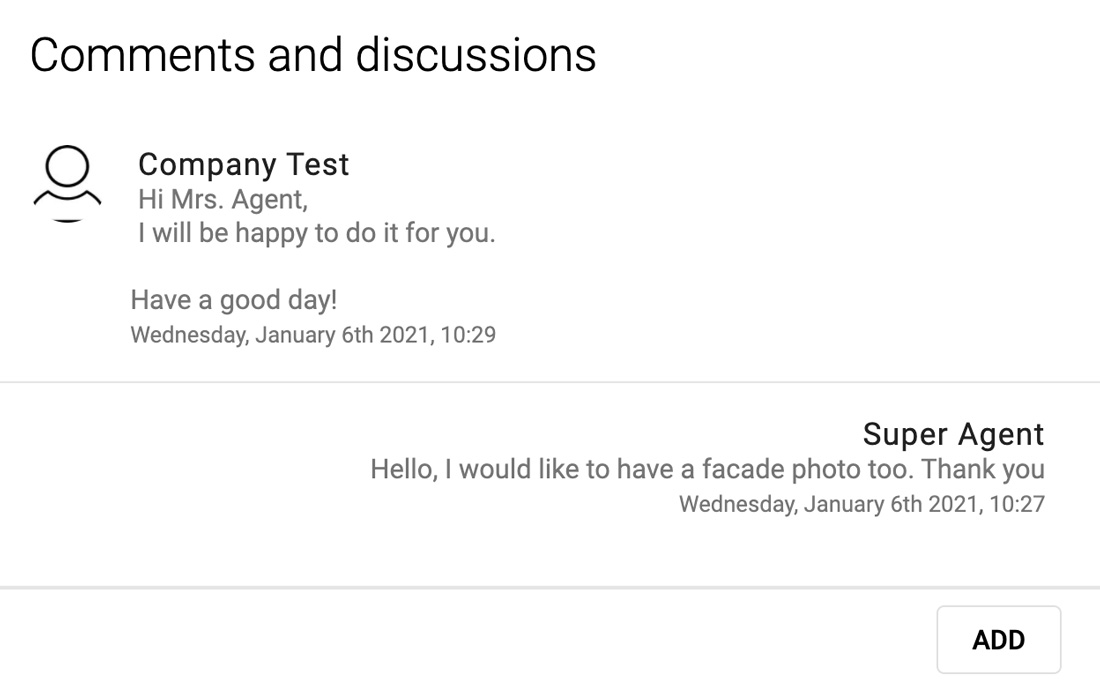The height and width of the screenshot is (686, 1100).
Task: Click the Comments and discussions heading
Action: pyautogui.click(x=313, y=55)
